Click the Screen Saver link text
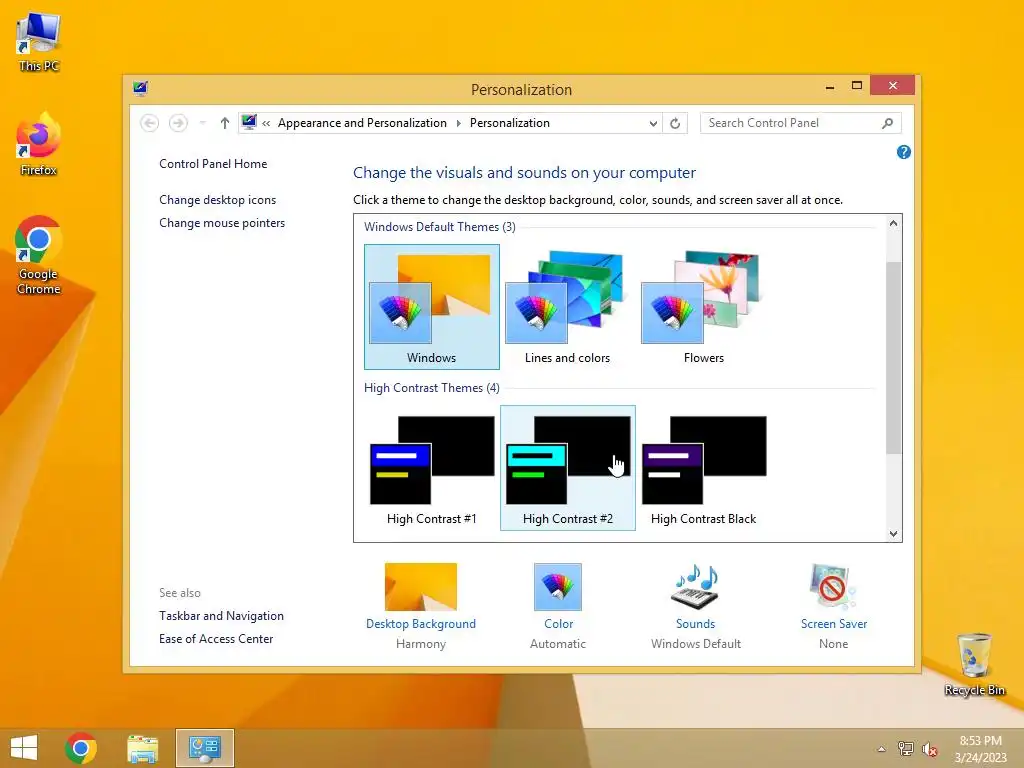This screenshot has width=1024, height=768. click(833, 624)
